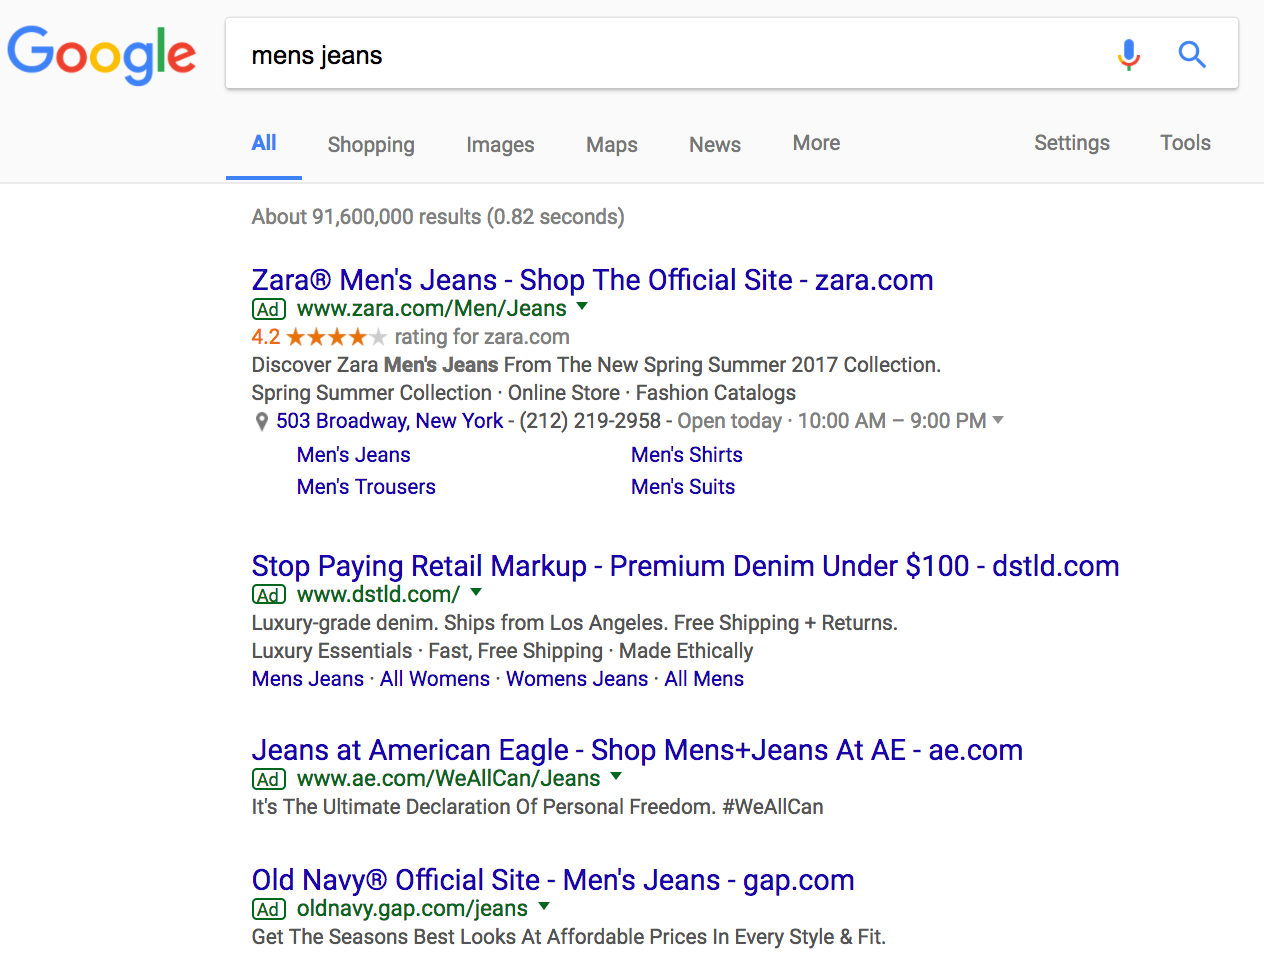Open the dropdown arrow next to oldnavy.gap.com URL

click(x=544, y=909)
